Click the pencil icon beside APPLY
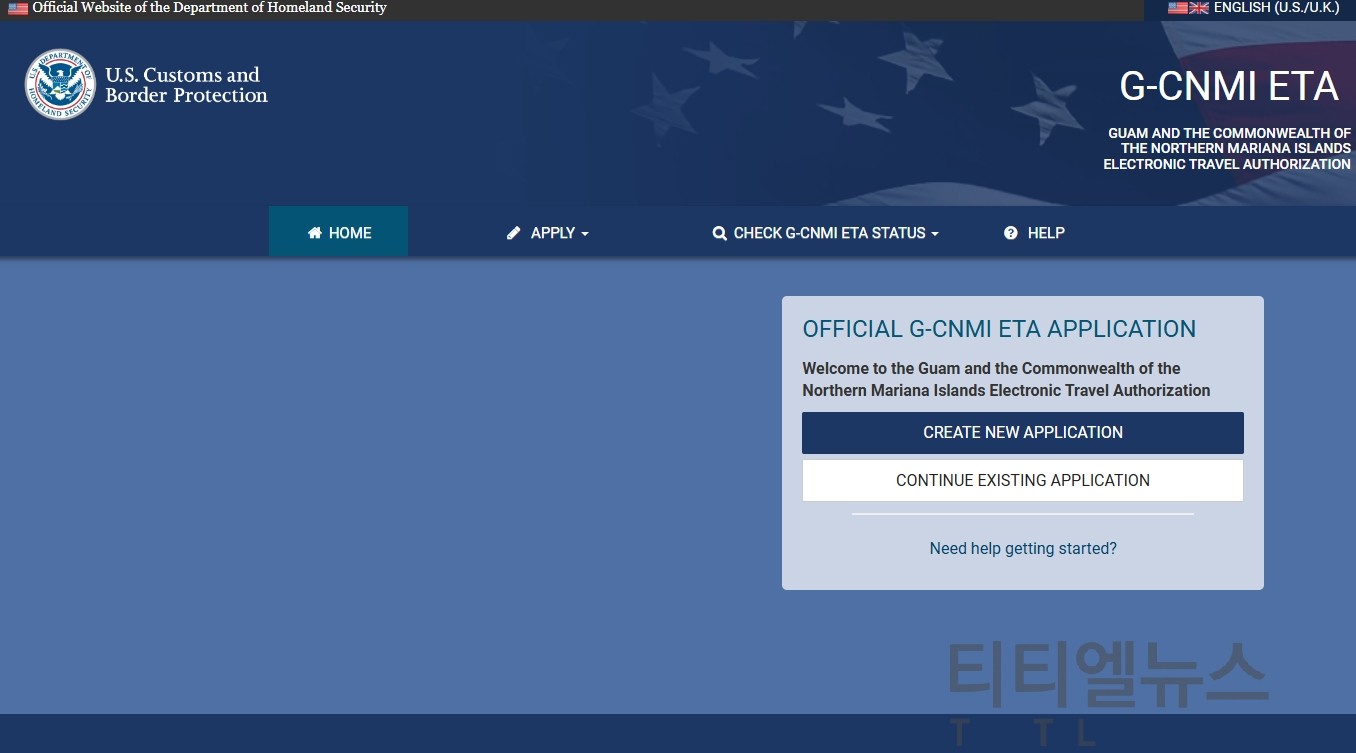The width and height of the screenshot is (1356, 753). [514, 233]
